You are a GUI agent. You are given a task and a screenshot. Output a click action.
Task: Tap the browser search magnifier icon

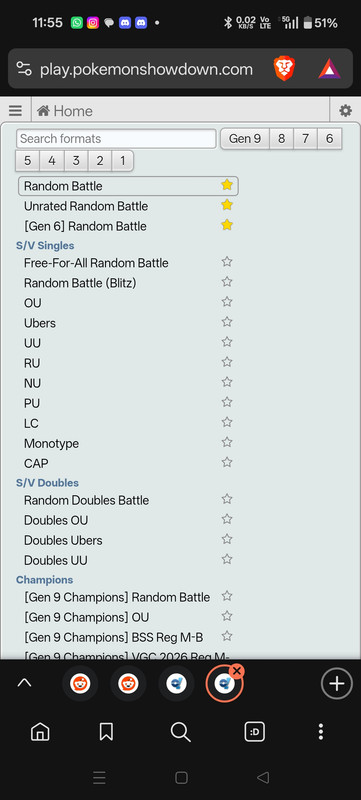[180, 732]
